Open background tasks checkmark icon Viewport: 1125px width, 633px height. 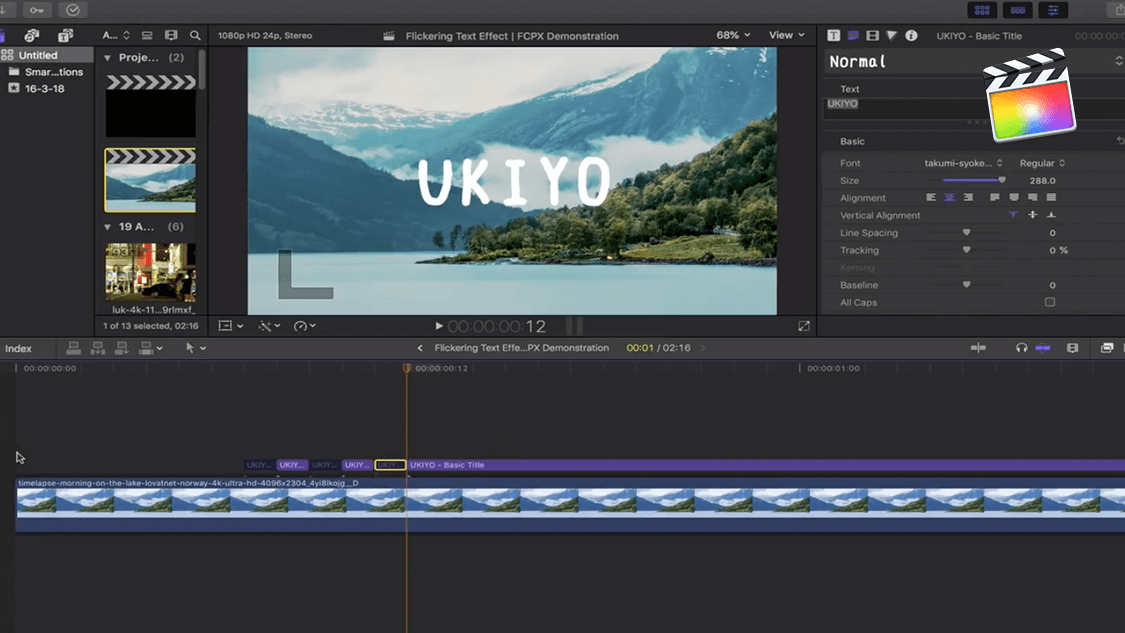73,10
